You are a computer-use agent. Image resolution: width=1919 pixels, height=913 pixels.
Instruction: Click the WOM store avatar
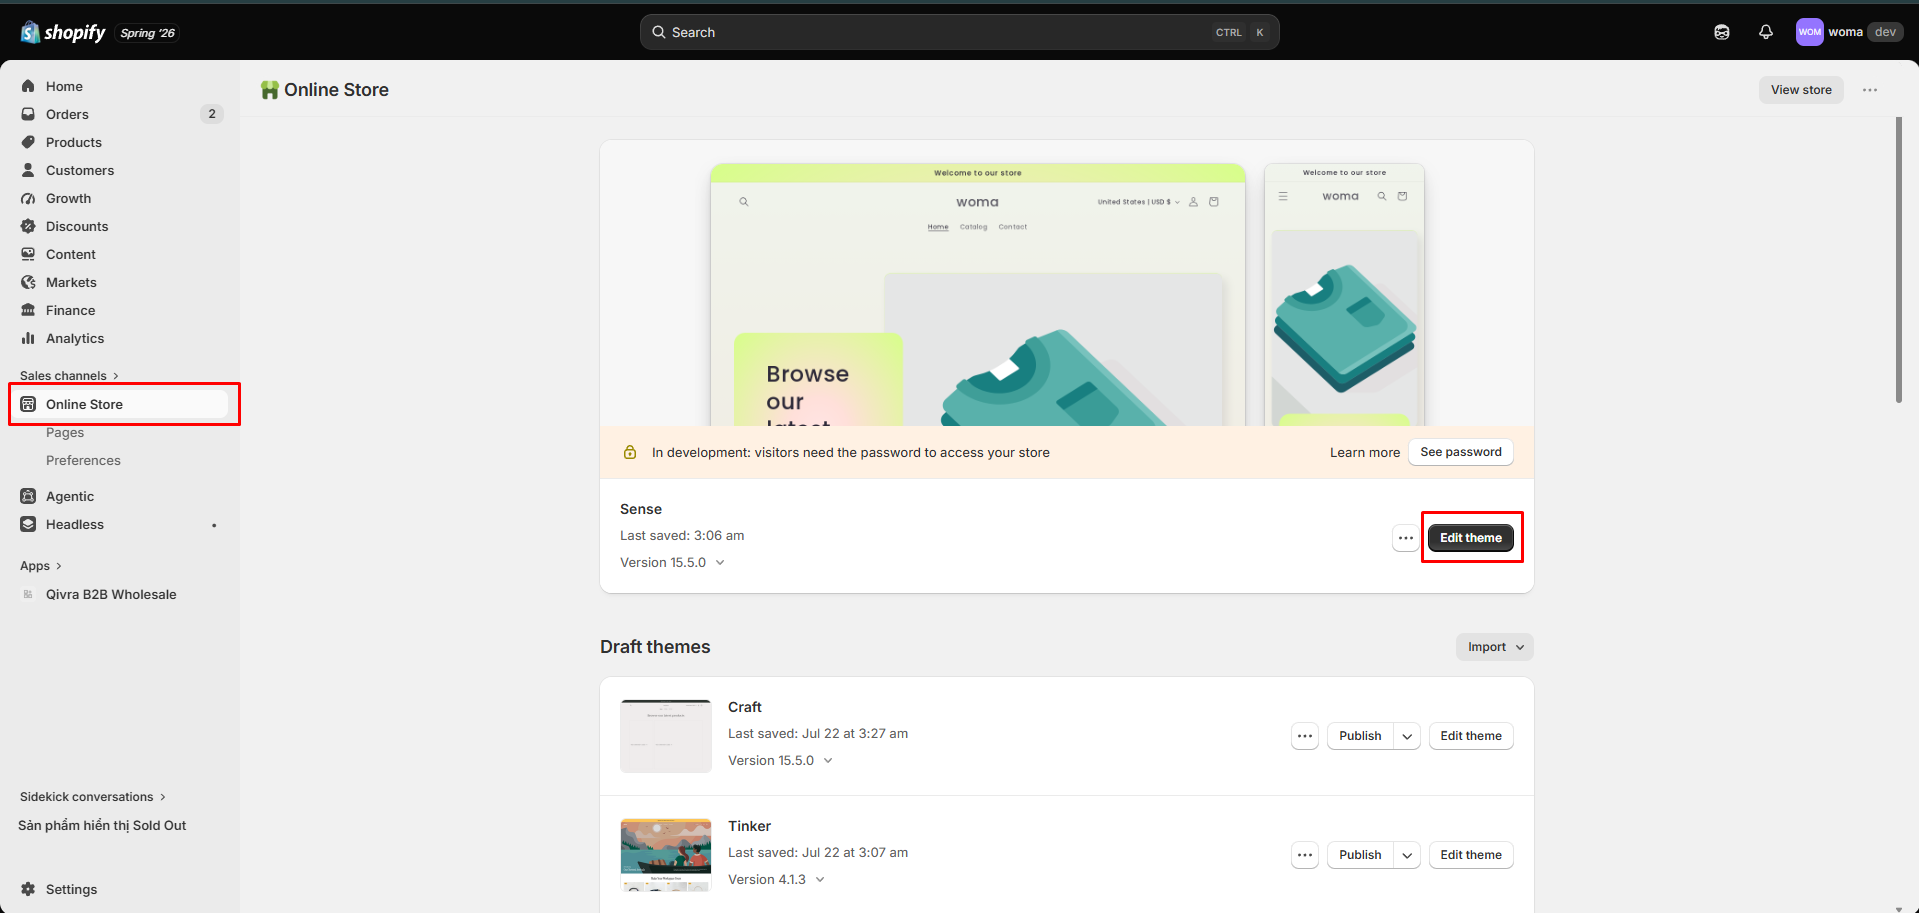[x=1809, y=32]
